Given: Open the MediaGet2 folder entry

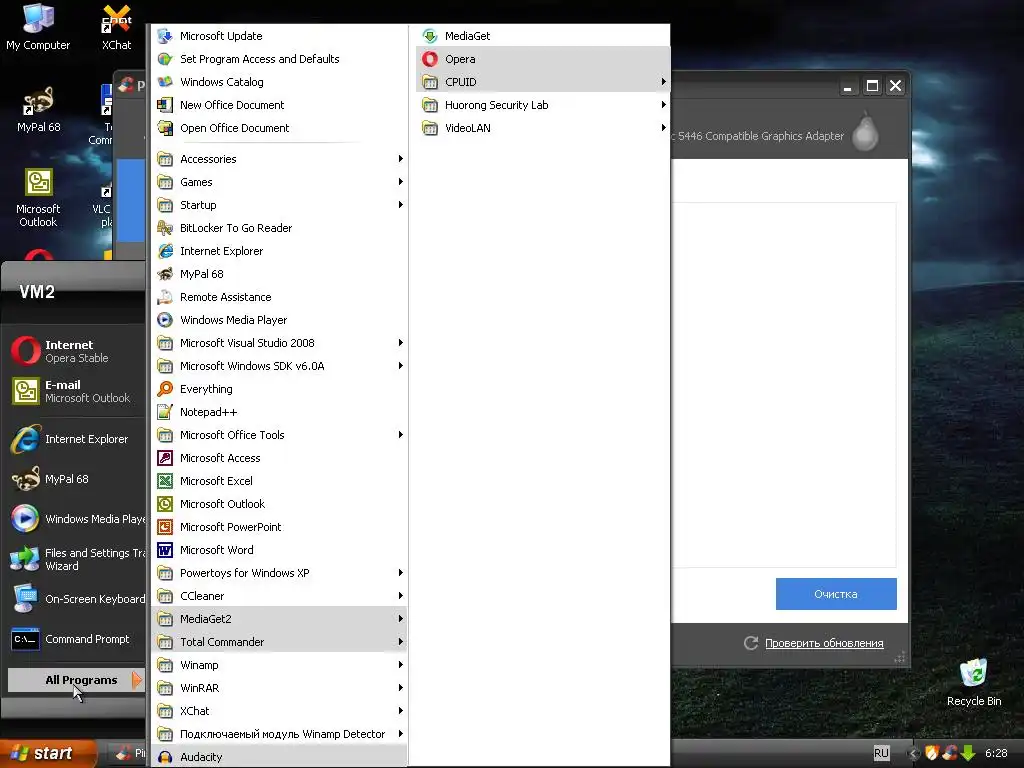Looking at the screenshot, I should pyautogui.click(x=280, y=619).
